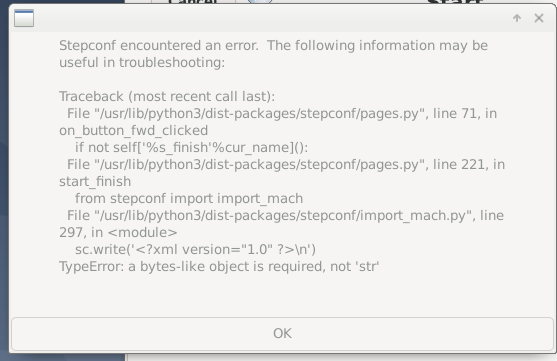
Task: Click the sc.write xml version code line
Action: coord(195,249)
